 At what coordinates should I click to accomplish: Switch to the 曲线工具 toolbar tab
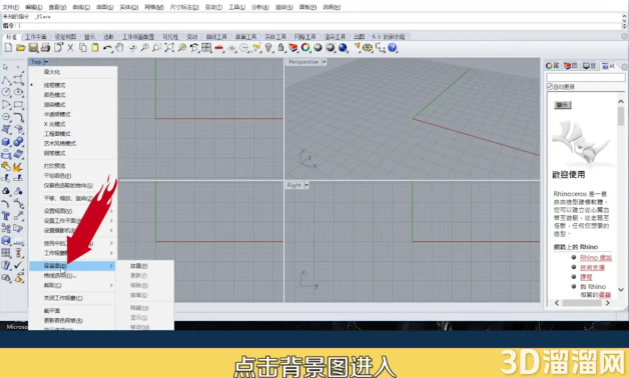tap(216, 37)
